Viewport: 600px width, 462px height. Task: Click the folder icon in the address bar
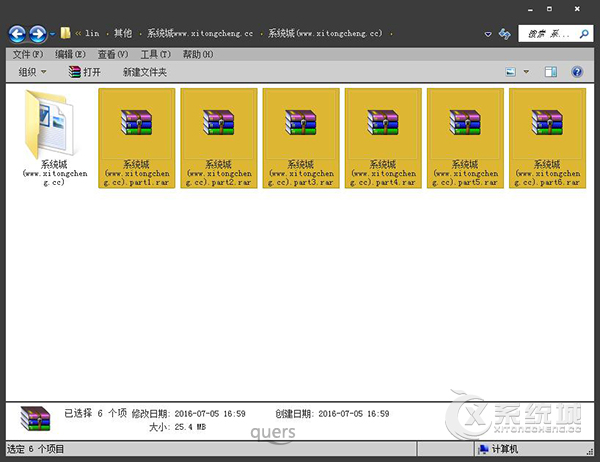(x=65, y=33)
